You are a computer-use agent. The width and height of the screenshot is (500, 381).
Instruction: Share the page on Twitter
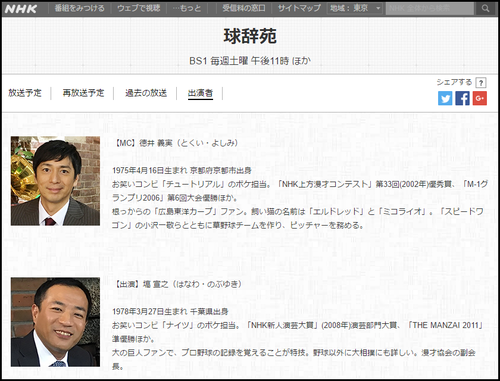pyautogui.click(x=445, y=98)
